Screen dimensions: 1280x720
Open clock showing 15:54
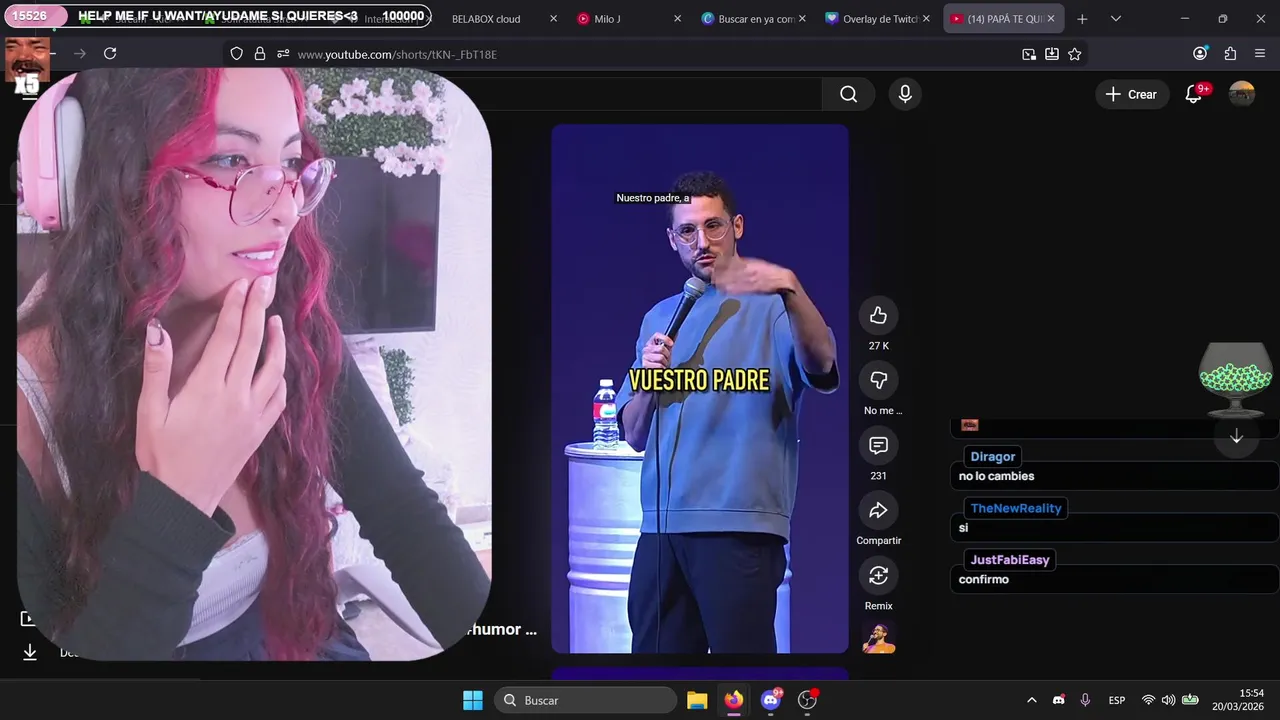[x=1238, y=700]
